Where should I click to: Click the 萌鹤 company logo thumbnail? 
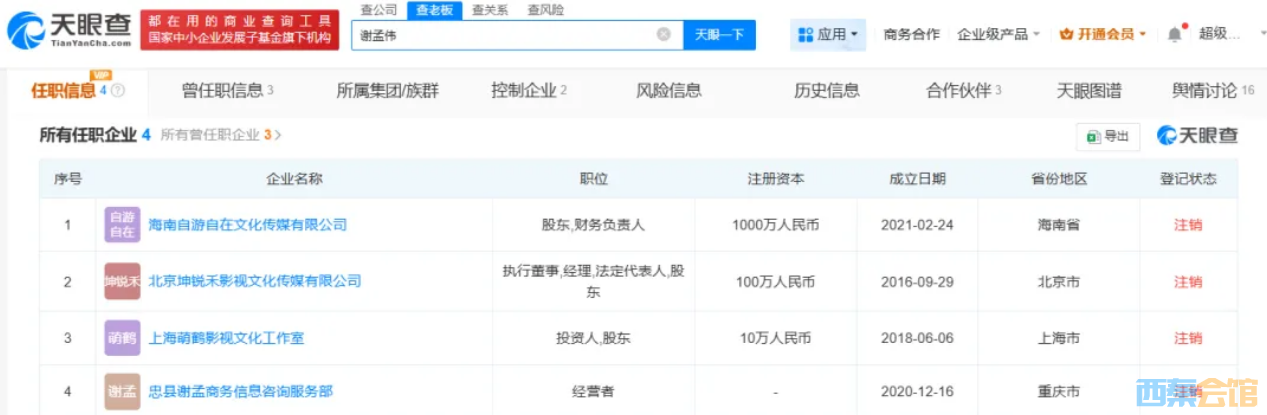(x=122, y=338)
